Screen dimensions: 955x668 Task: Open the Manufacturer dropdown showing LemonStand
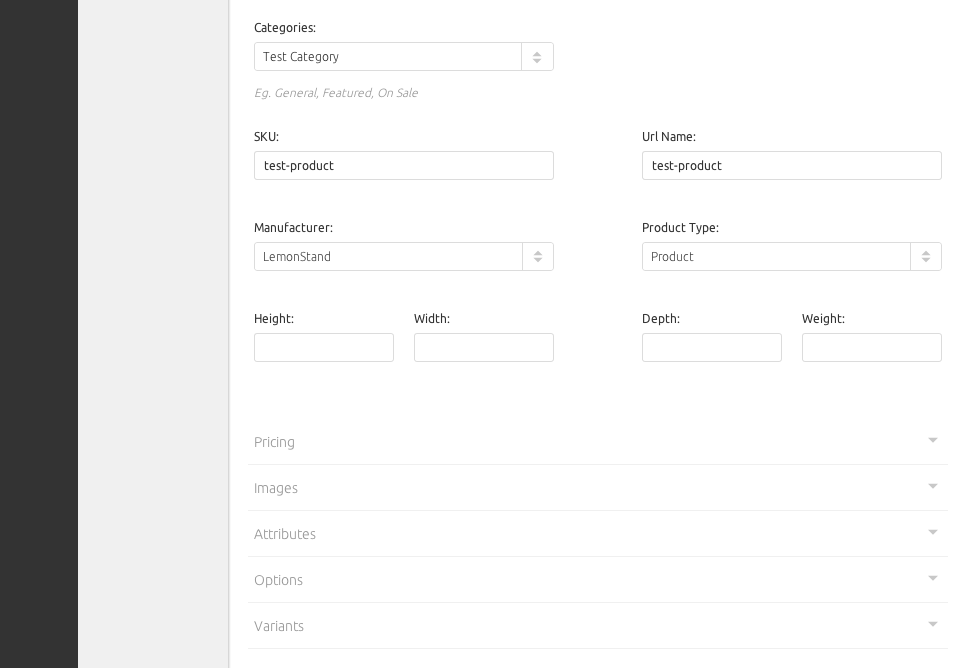(388, 257)
